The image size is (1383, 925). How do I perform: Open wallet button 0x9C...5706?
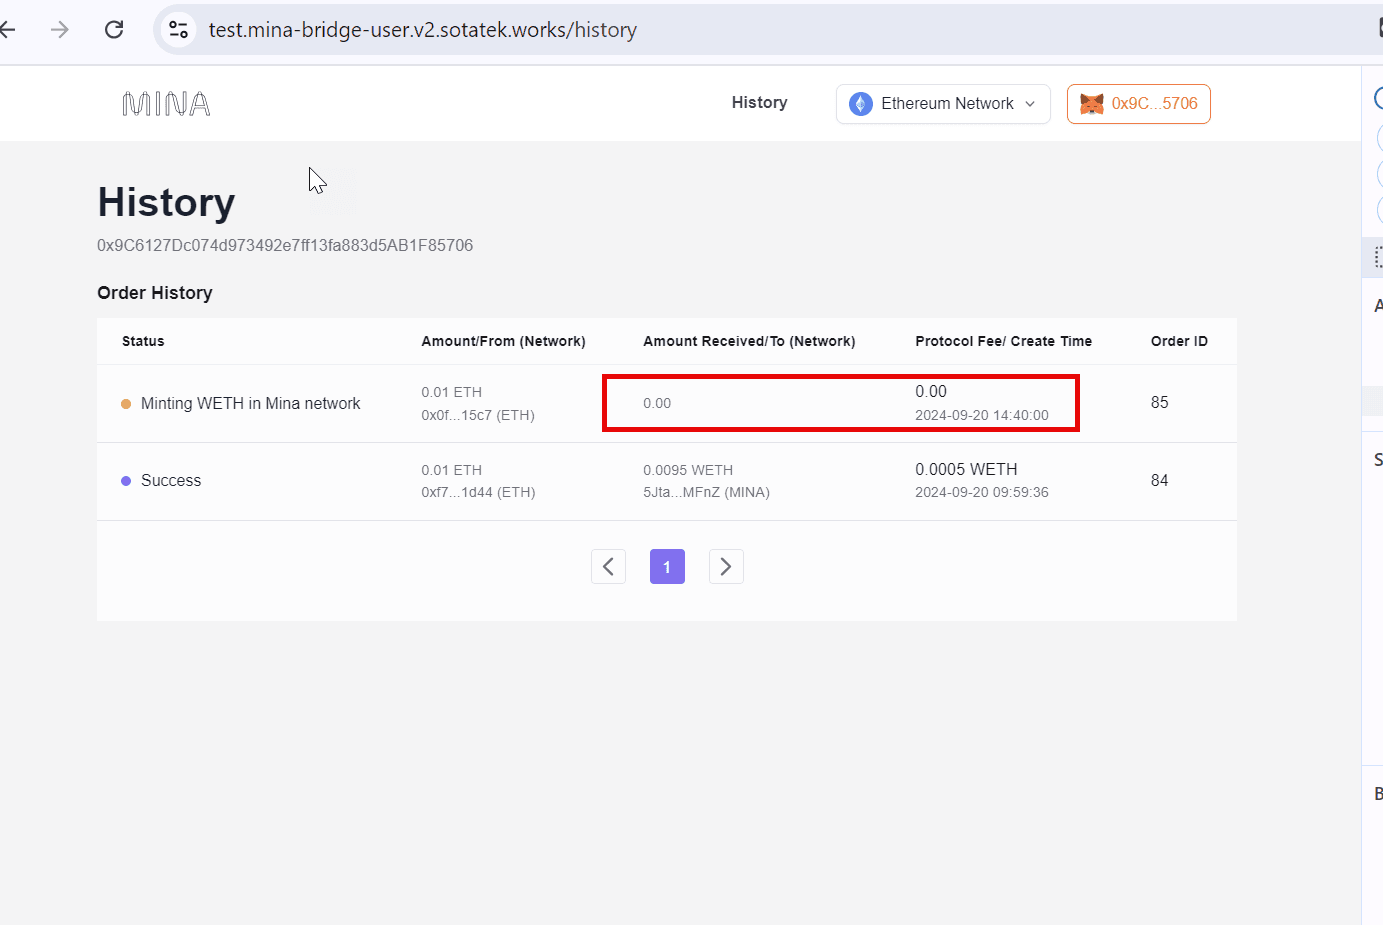pos(1138,104)
